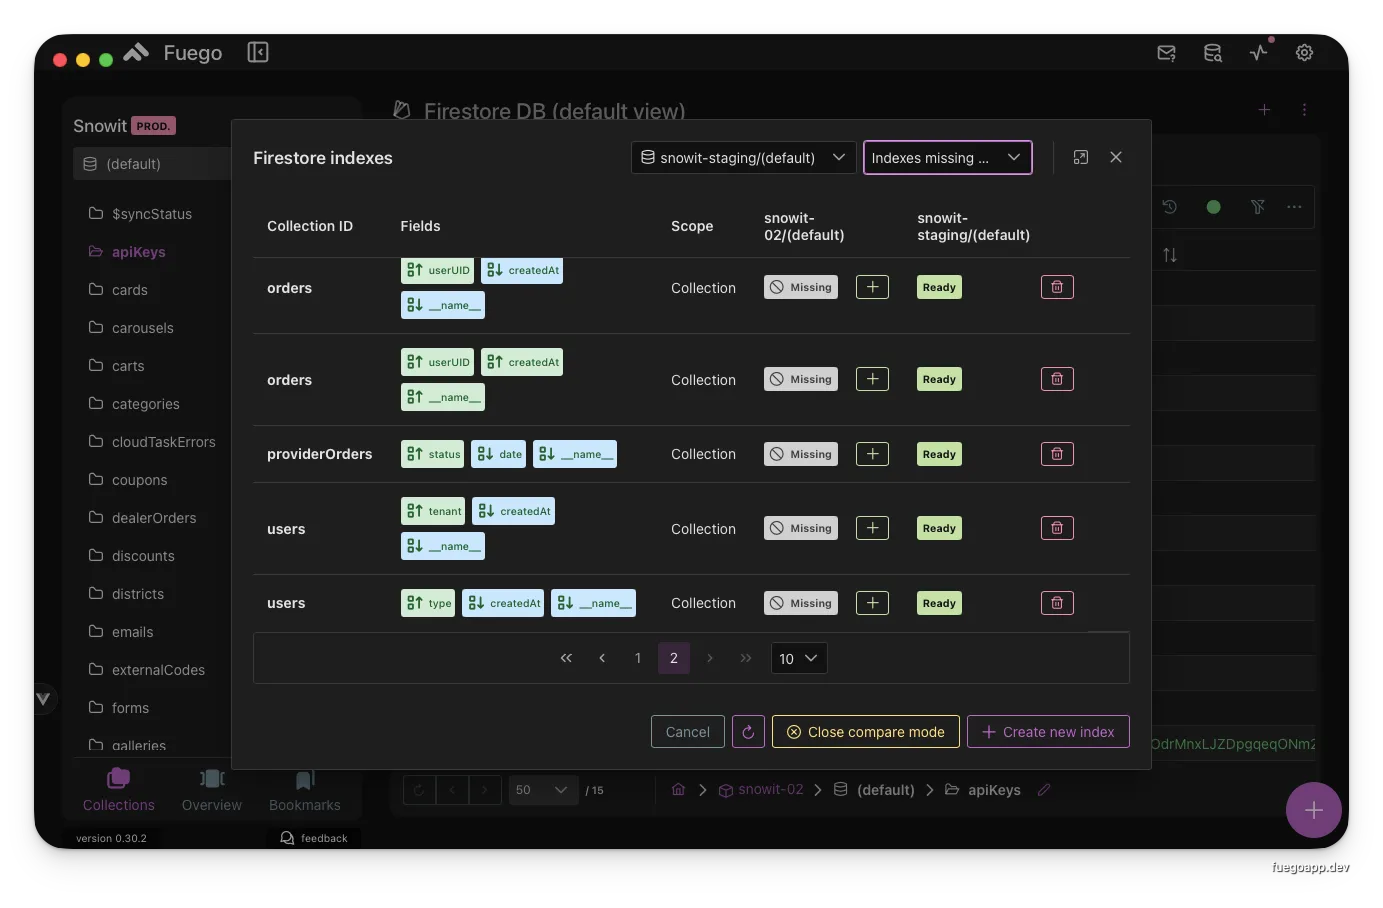
Task: Go to page 1 of indexes
Action: click(638, 658)
